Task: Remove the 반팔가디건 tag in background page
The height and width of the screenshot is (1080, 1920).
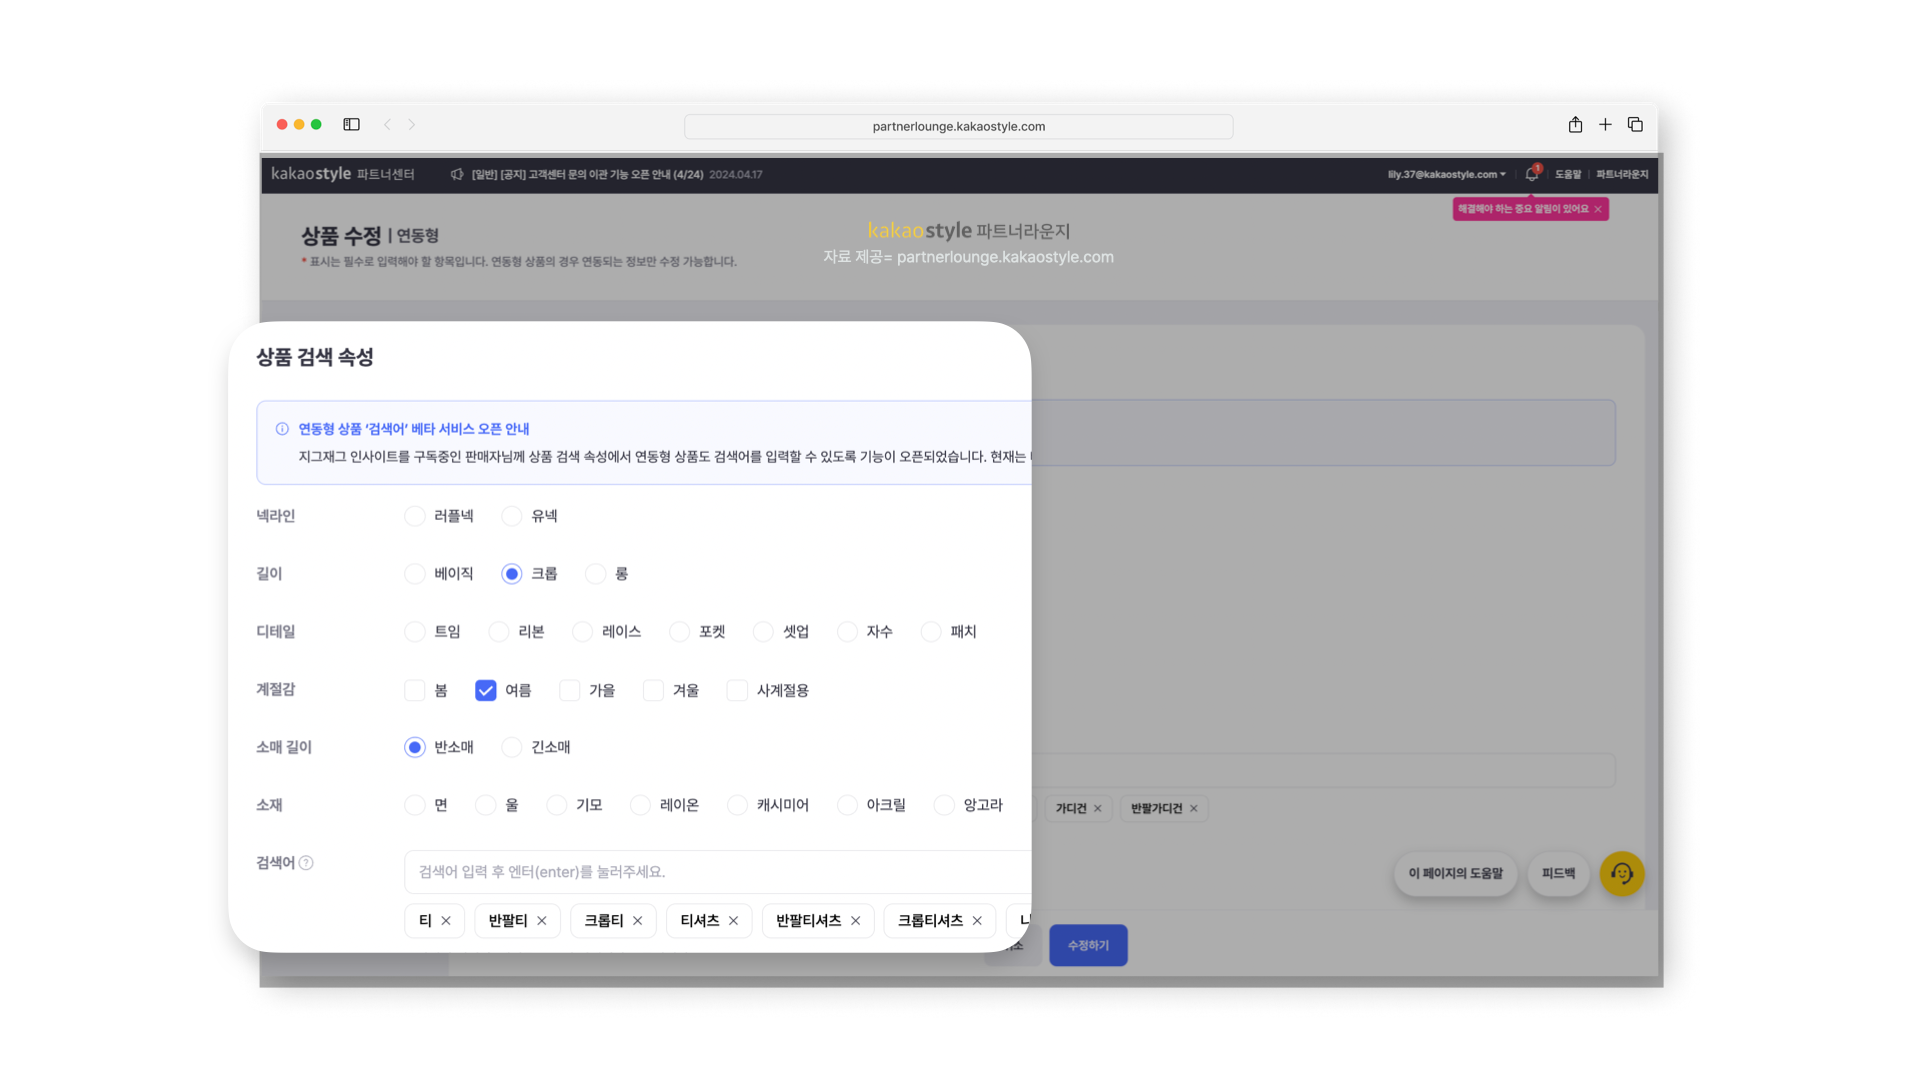Action: click(x=1194, y=808)
